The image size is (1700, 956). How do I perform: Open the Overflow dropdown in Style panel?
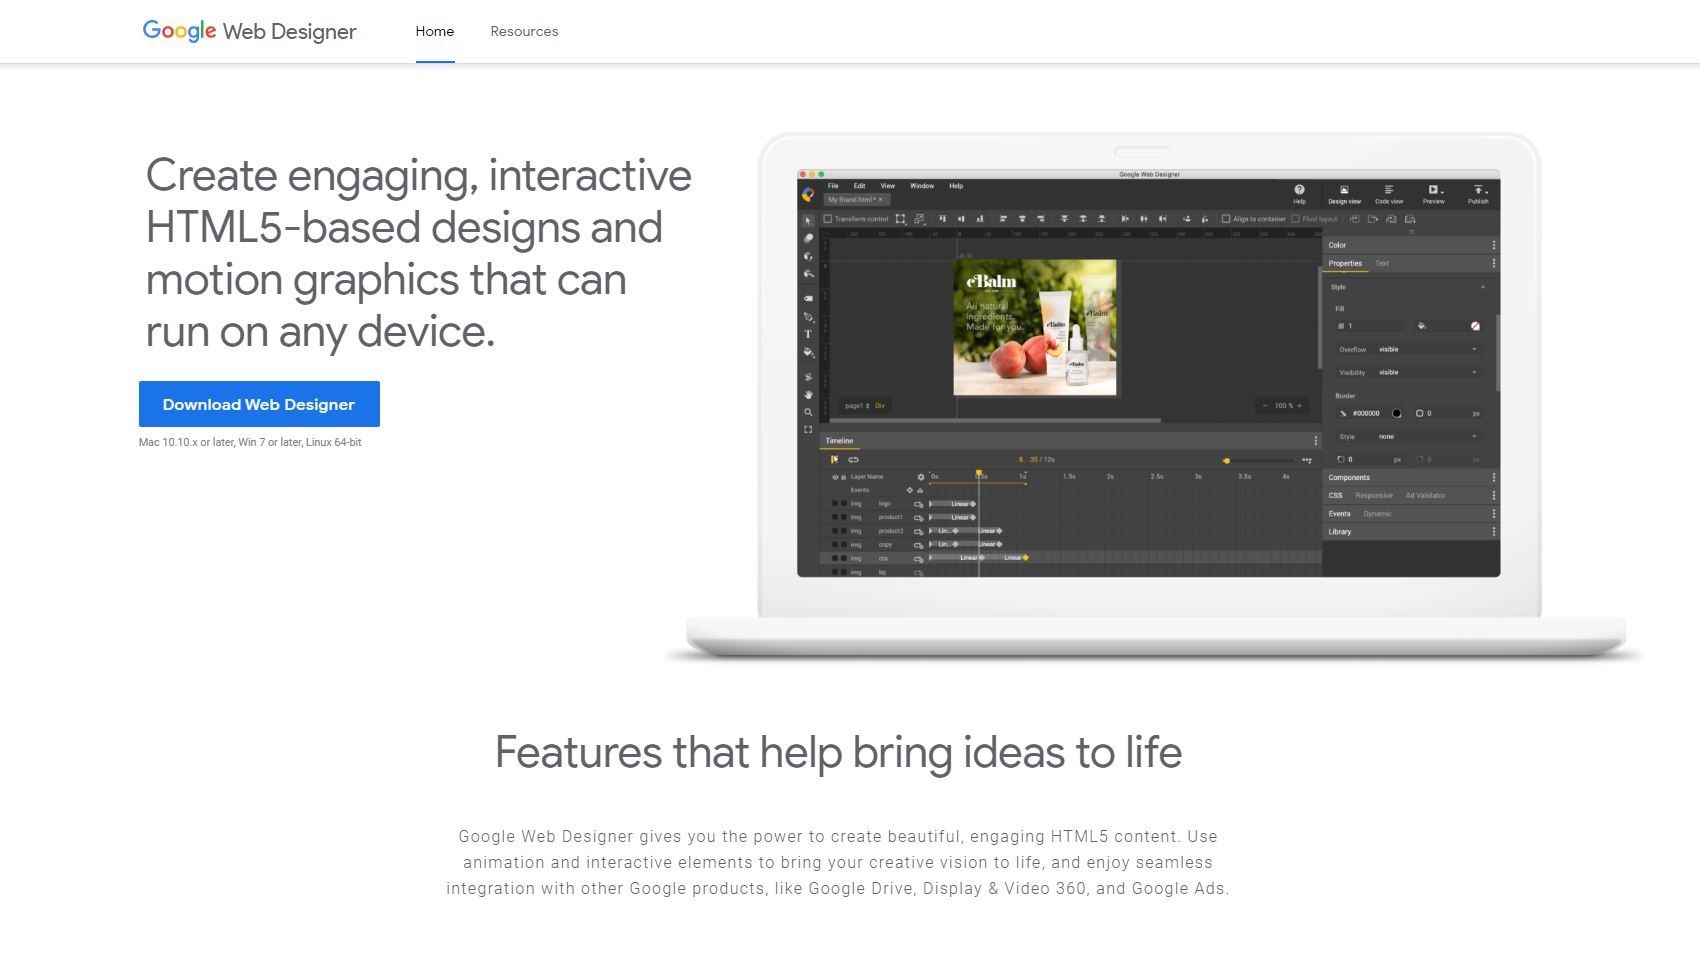click(1473, 349)
